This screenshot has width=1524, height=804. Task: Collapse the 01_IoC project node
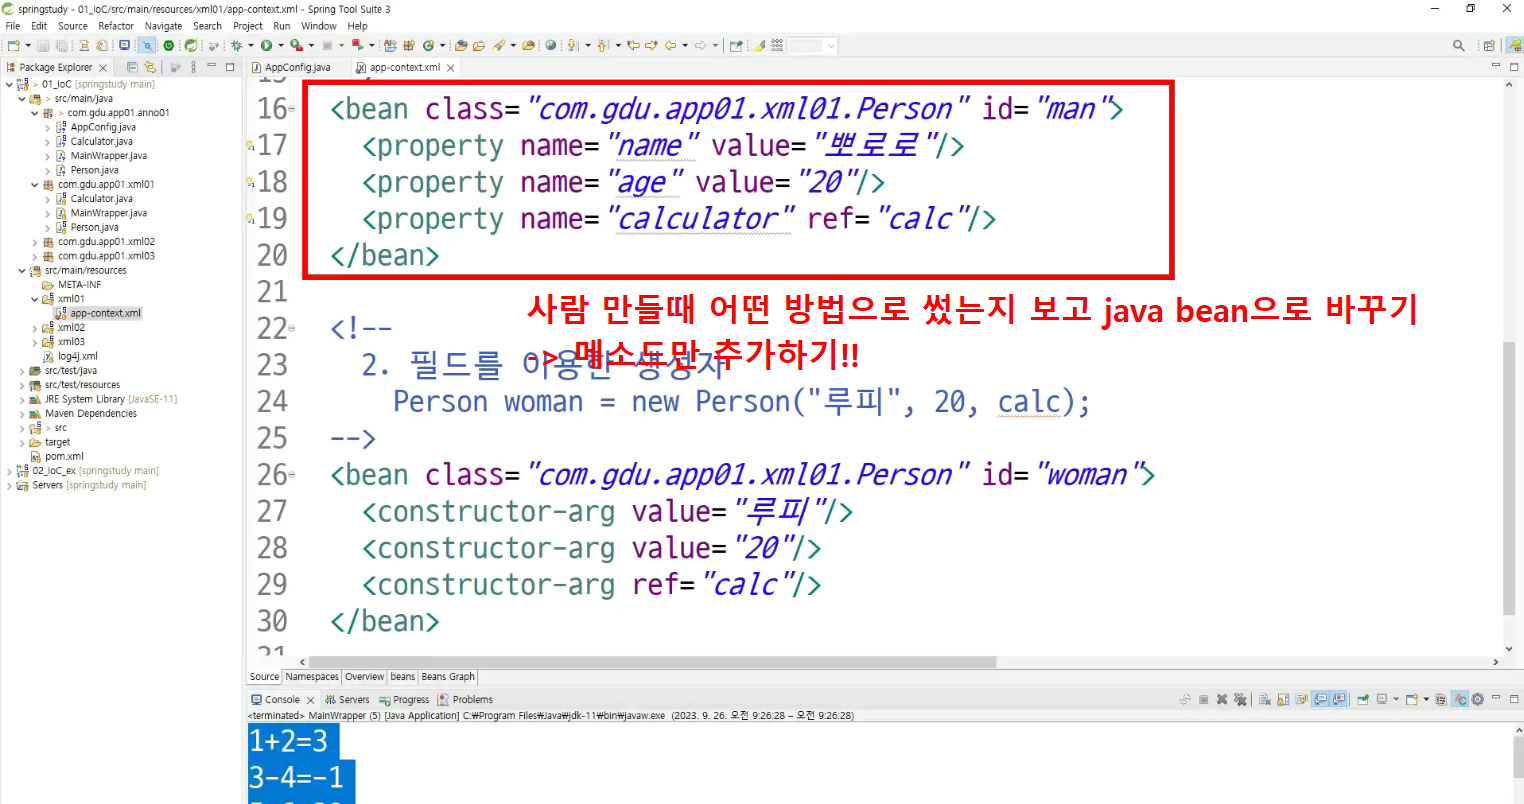tap(9, 84)
